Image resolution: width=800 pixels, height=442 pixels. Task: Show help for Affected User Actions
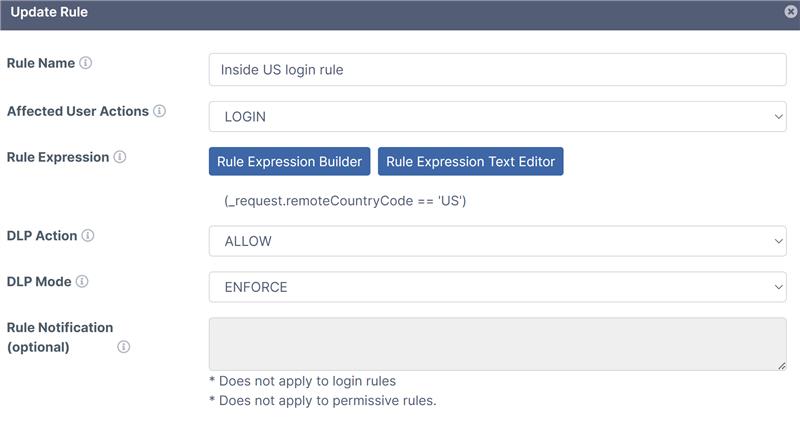pos(160,111)
